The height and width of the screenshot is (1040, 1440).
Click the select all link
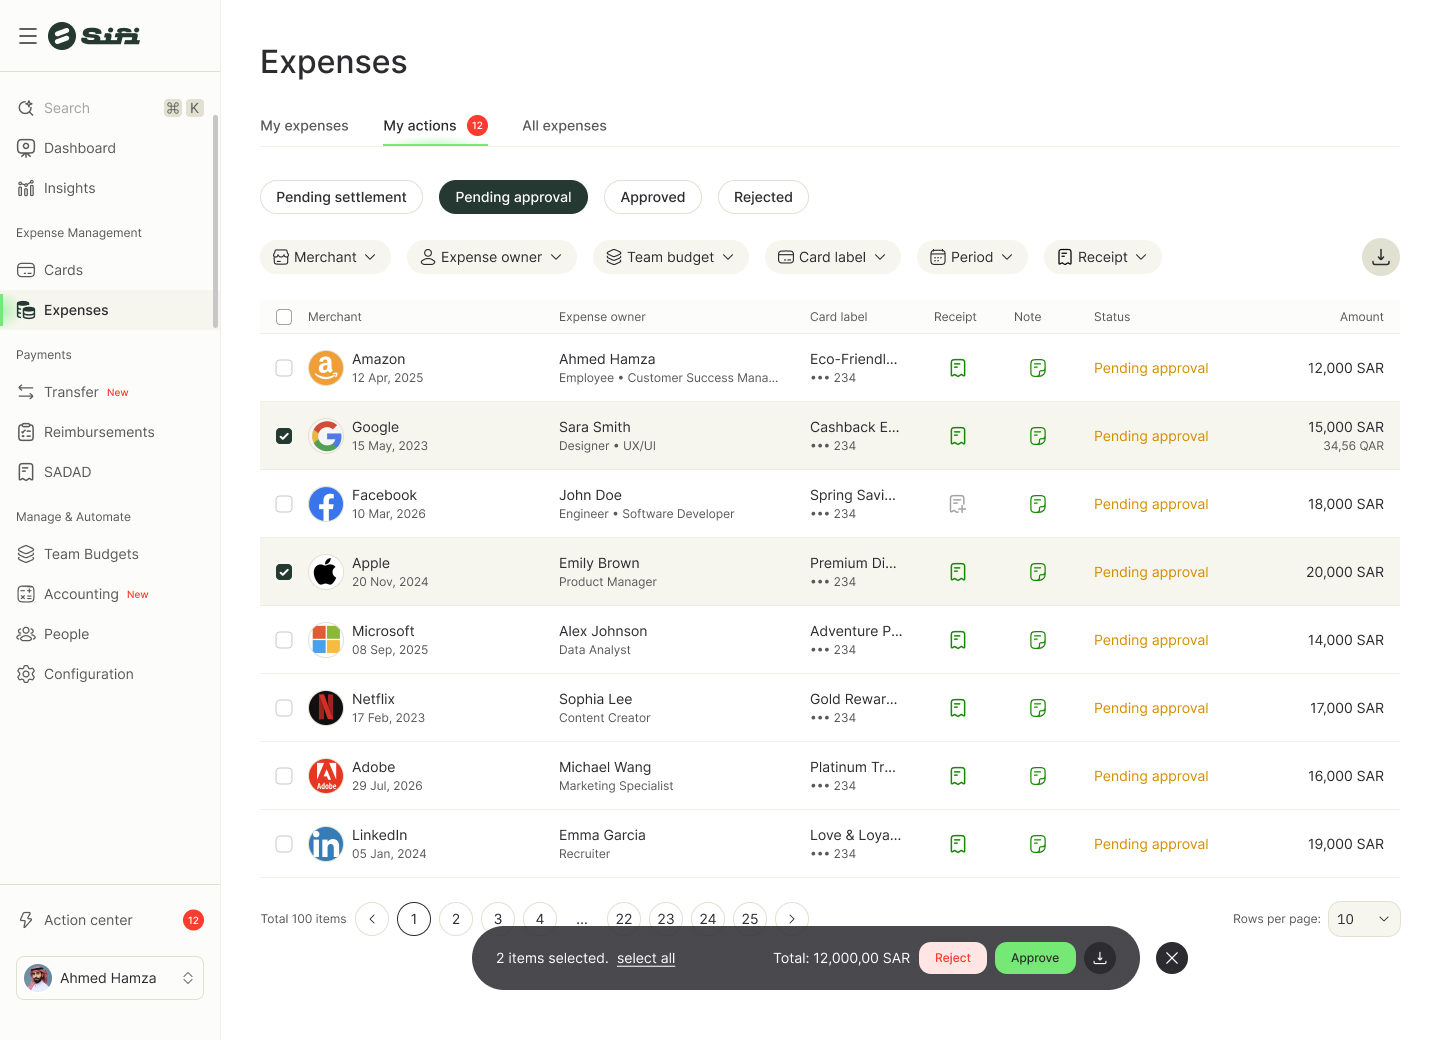[645, 958]
